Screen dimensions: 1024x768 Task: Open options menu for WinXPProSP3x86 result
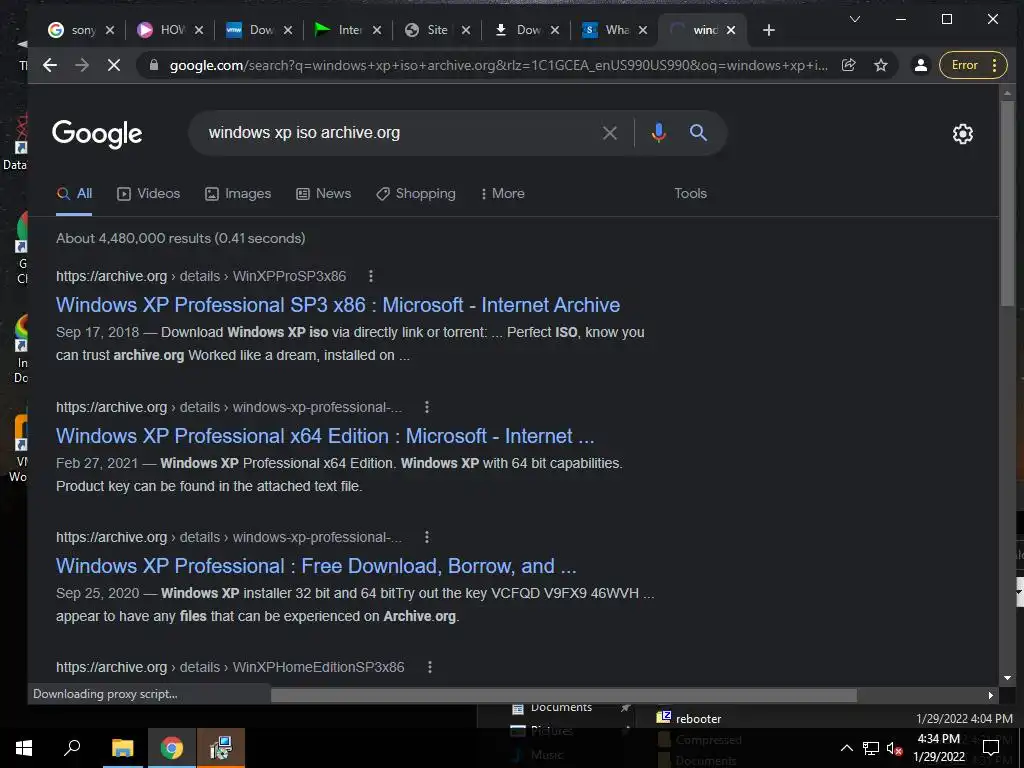pyautogui.click(x=371, y=276)
